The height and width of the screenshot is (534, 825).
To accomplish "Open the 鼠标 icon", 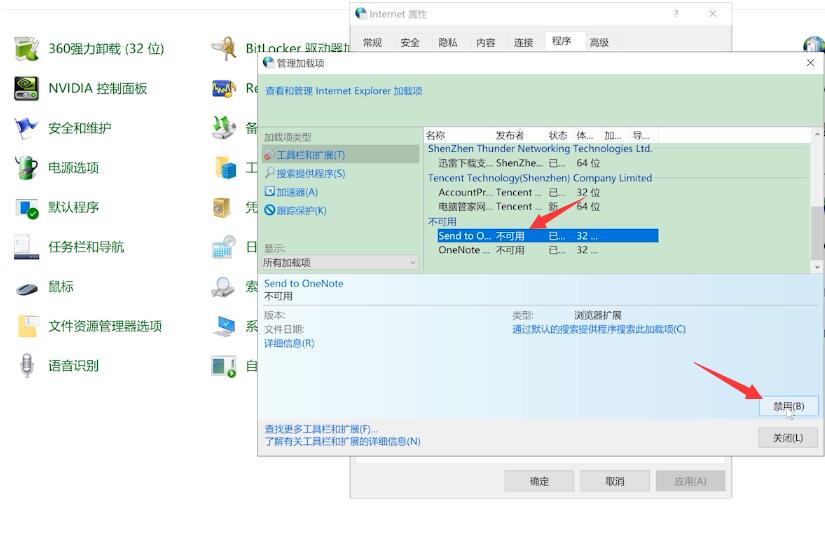I will [26, 287].
